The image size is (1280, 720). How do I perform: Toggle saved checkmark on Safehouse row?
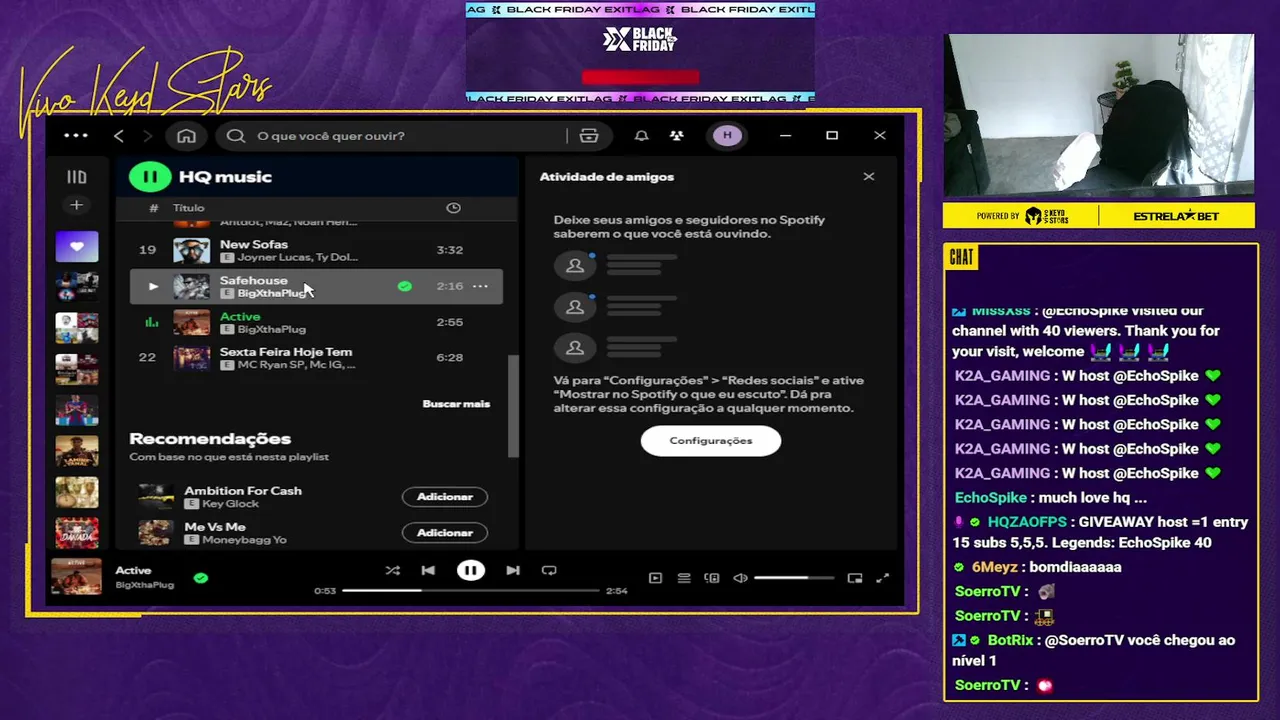[x=404, y=286]
